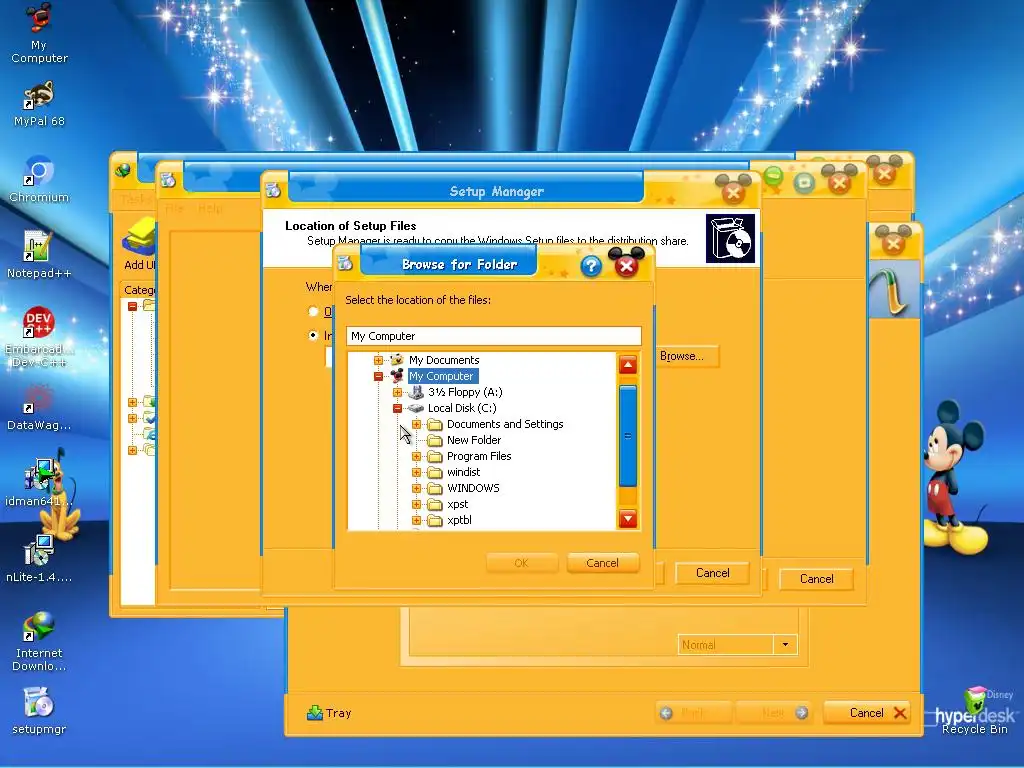Collapse Local Disk (C:) node
The width and height of the screenshot is (1024, 768).
(397, 408)
